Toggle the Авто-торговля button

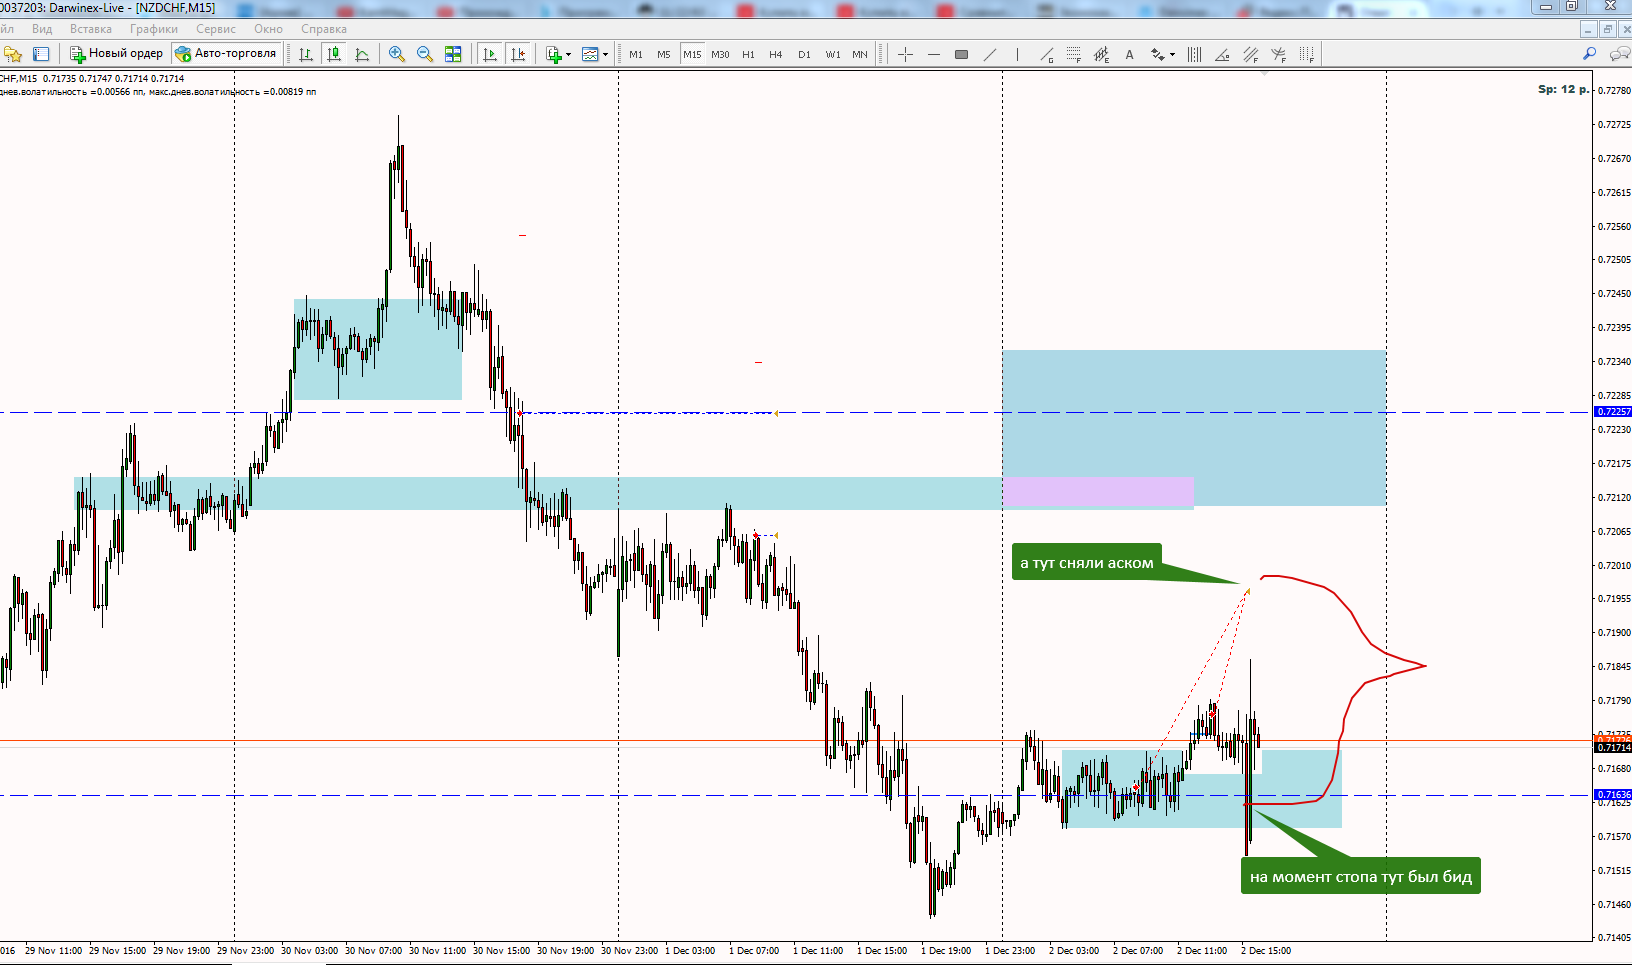(x=226, y=54)
